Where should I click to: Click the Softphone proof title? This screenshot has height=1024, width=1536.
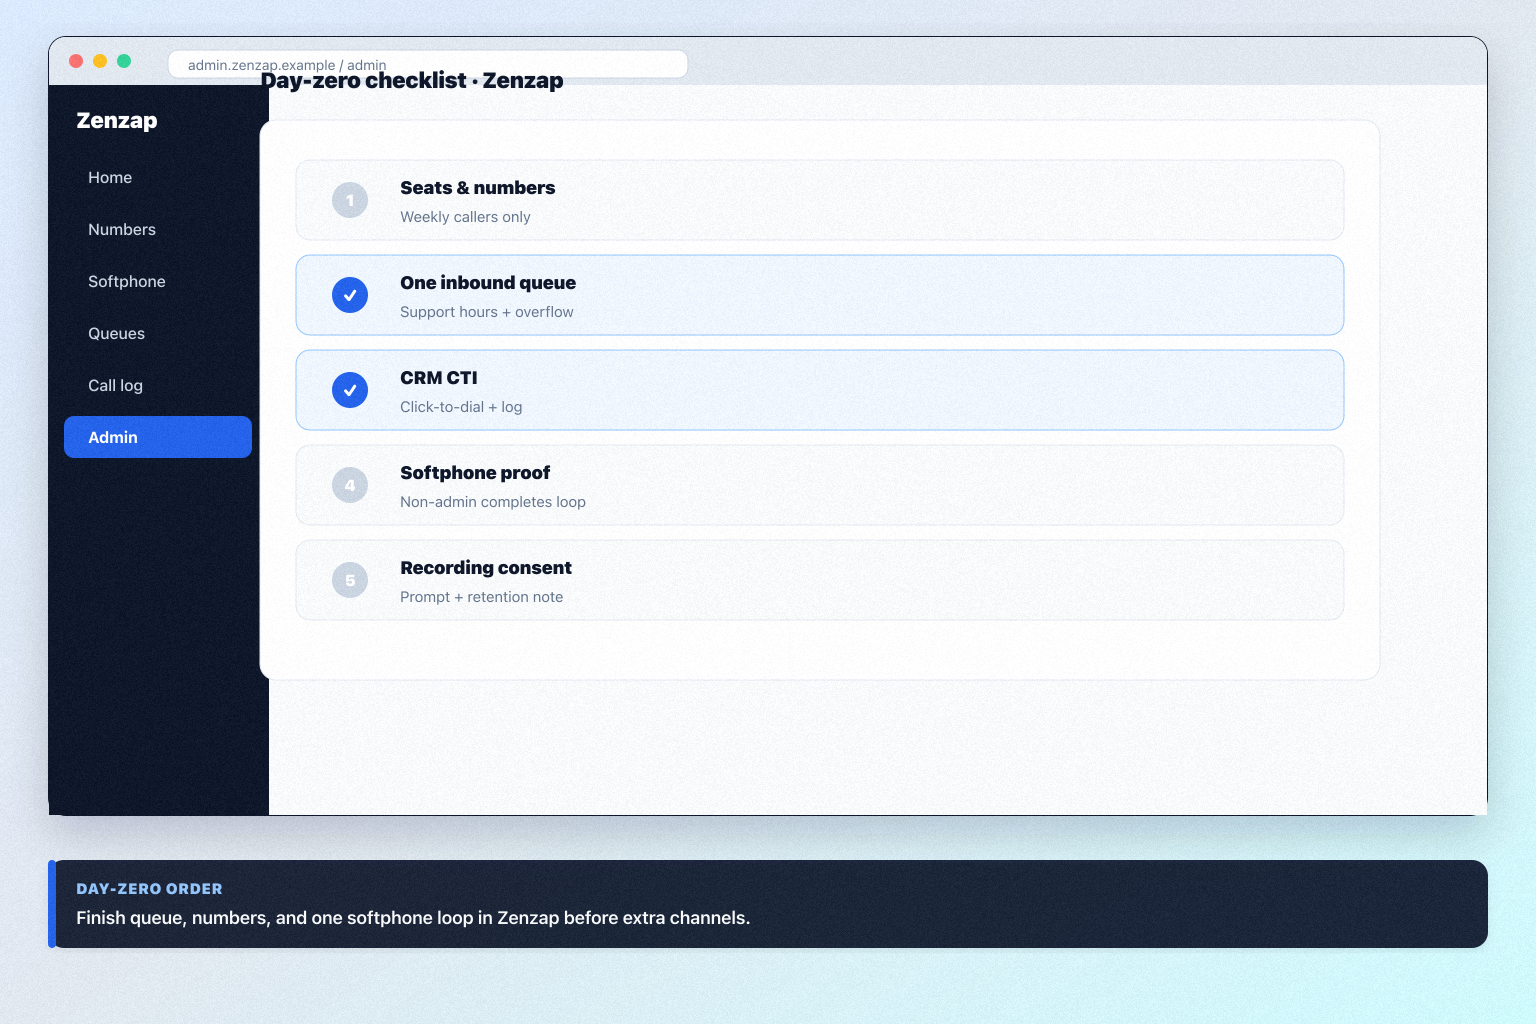pos(475,472)
